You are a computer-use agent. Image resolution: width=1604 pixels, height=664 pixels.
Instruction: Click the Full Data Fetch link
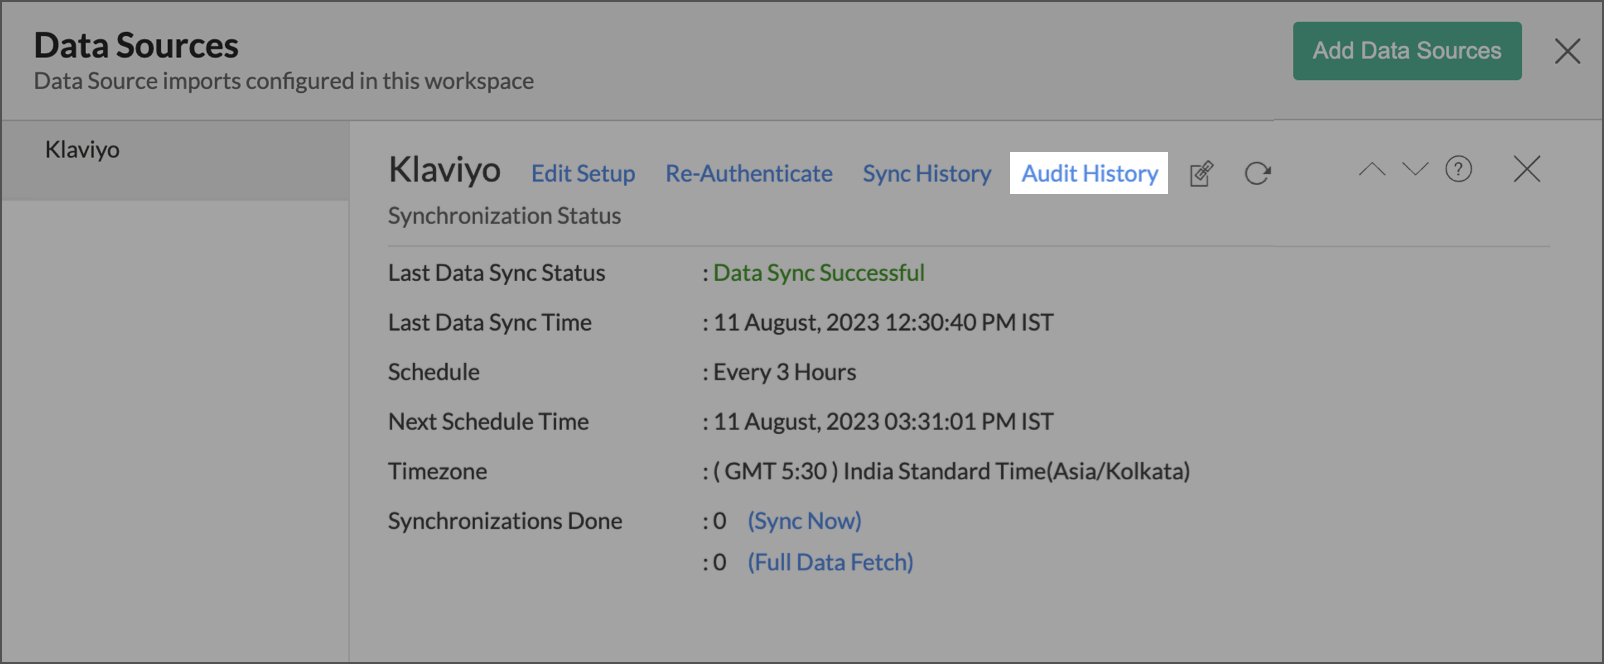[x=831, y=562]
